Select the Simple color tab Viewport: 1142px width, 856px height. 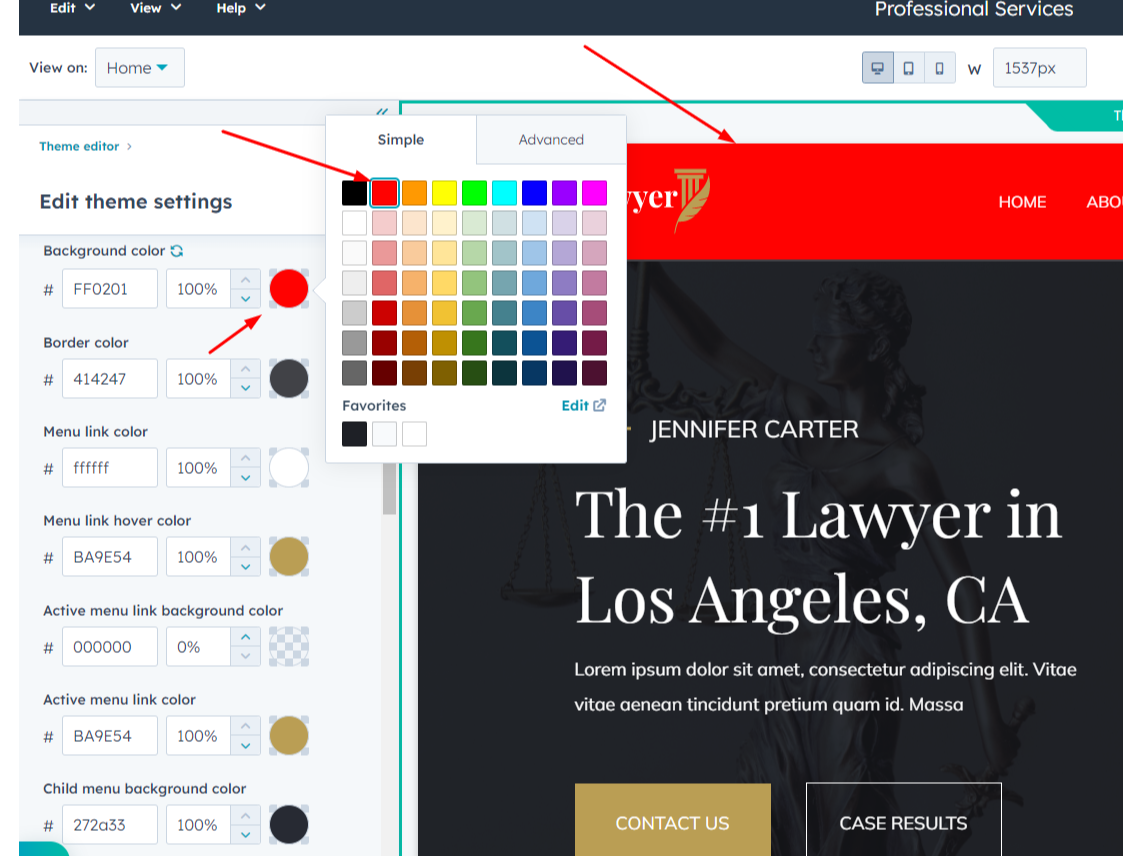coord(401,140)
